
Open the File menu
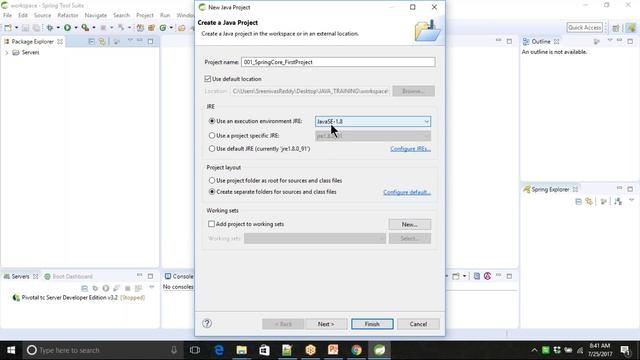coord(7,16)
